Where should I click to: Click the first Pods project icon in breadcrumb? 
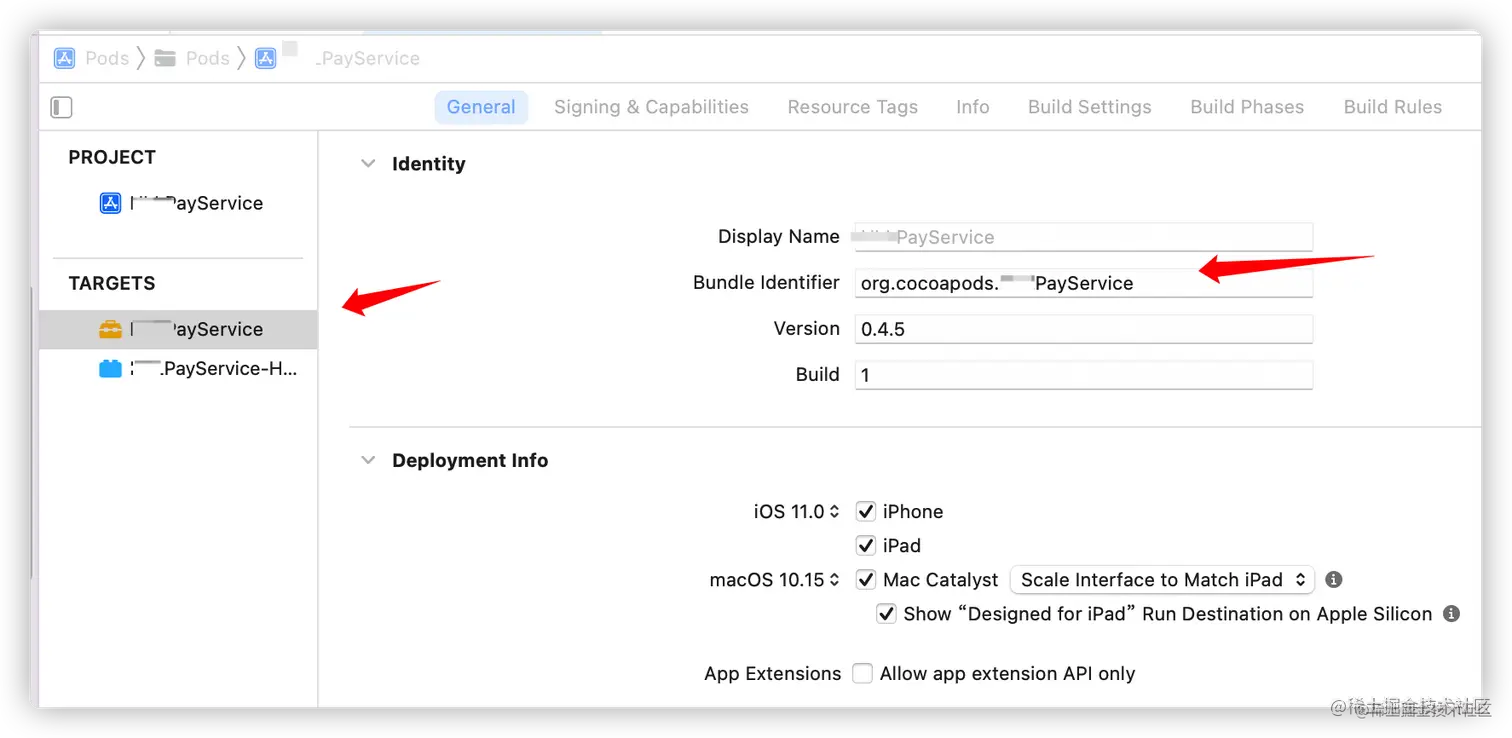click(64, 58)
